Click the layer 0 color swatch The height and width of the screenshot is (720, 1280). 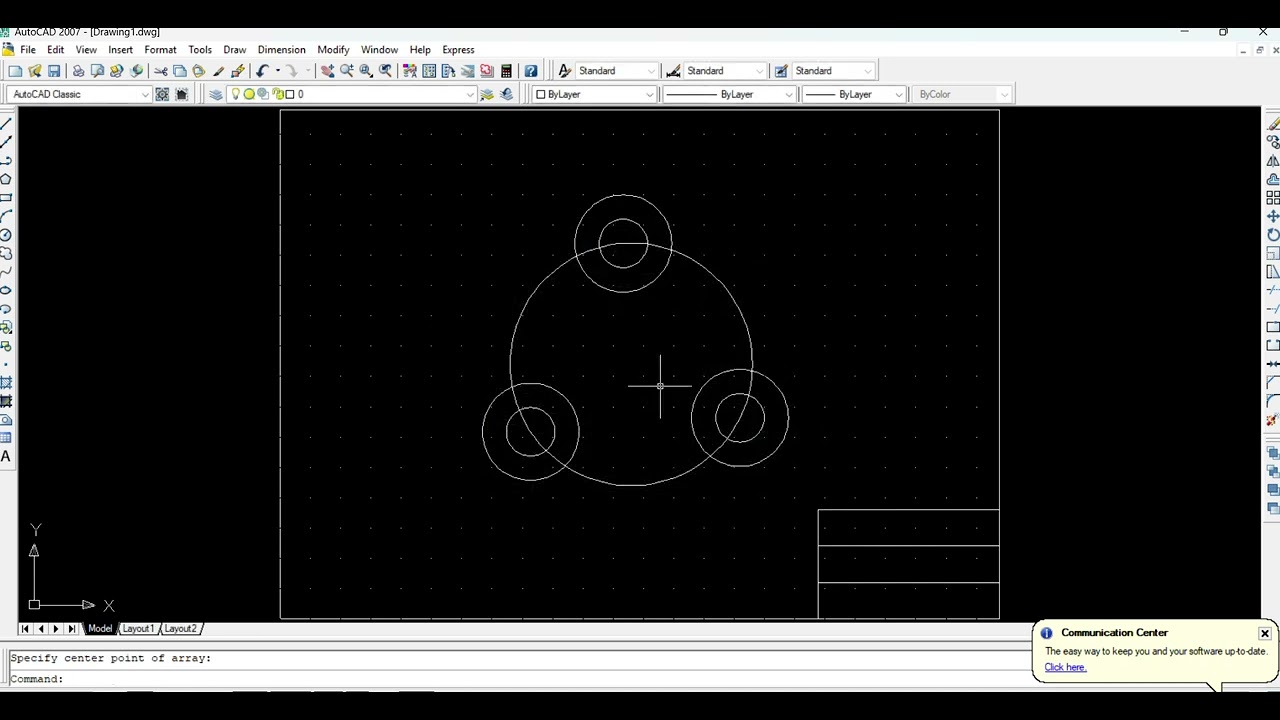tap(290, 94)
